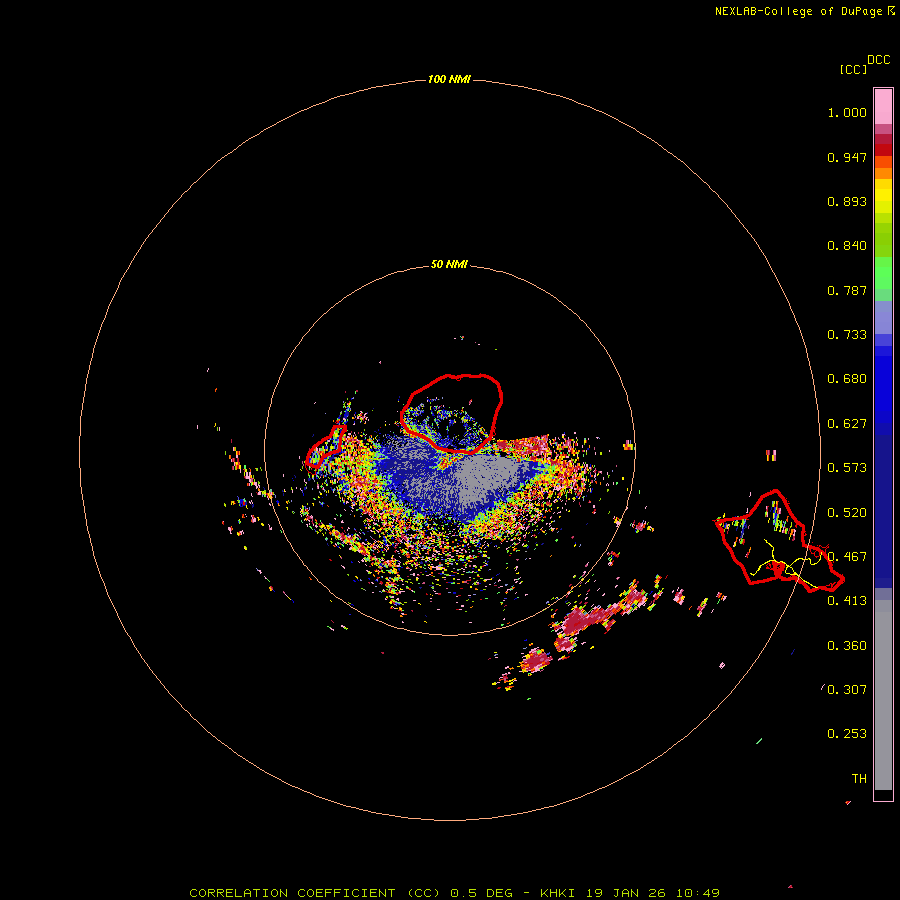Click the large red outlined area north of radar
900x900 pixels.
452,413
